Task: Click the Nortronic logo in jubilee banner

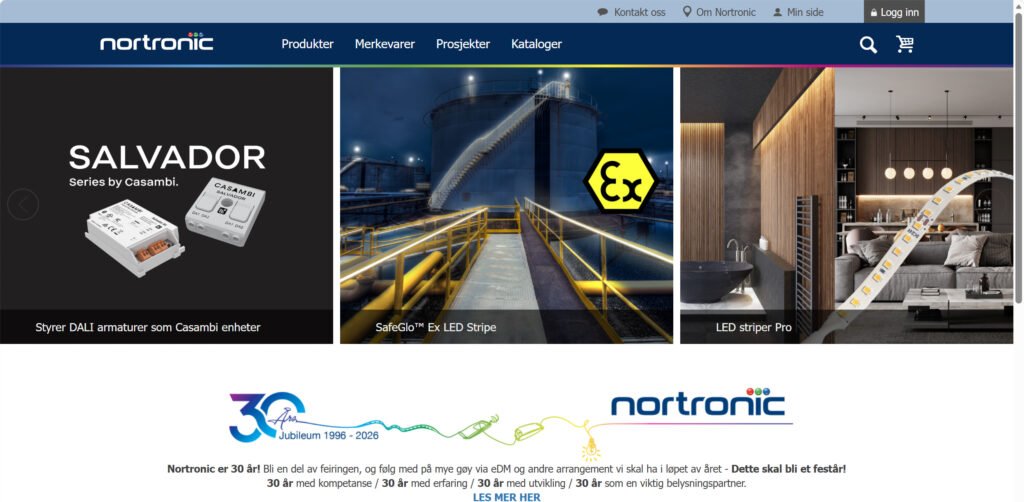Action: [x=698, y=403]
